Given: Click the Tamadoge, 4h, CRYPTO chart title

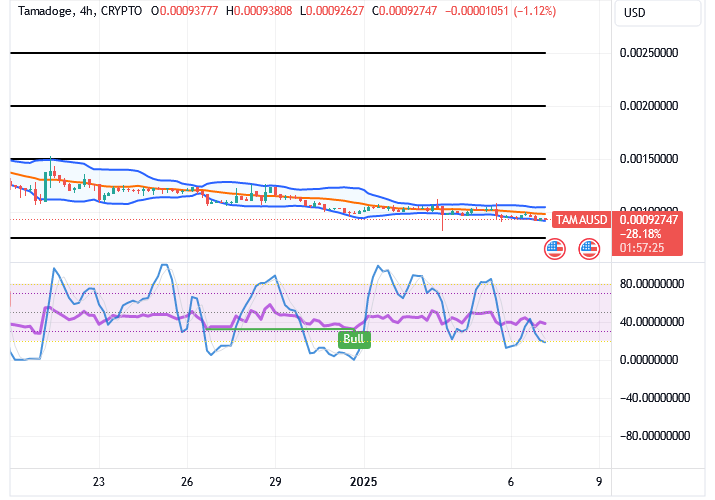Looking at the screenshot, I should 75,13.
